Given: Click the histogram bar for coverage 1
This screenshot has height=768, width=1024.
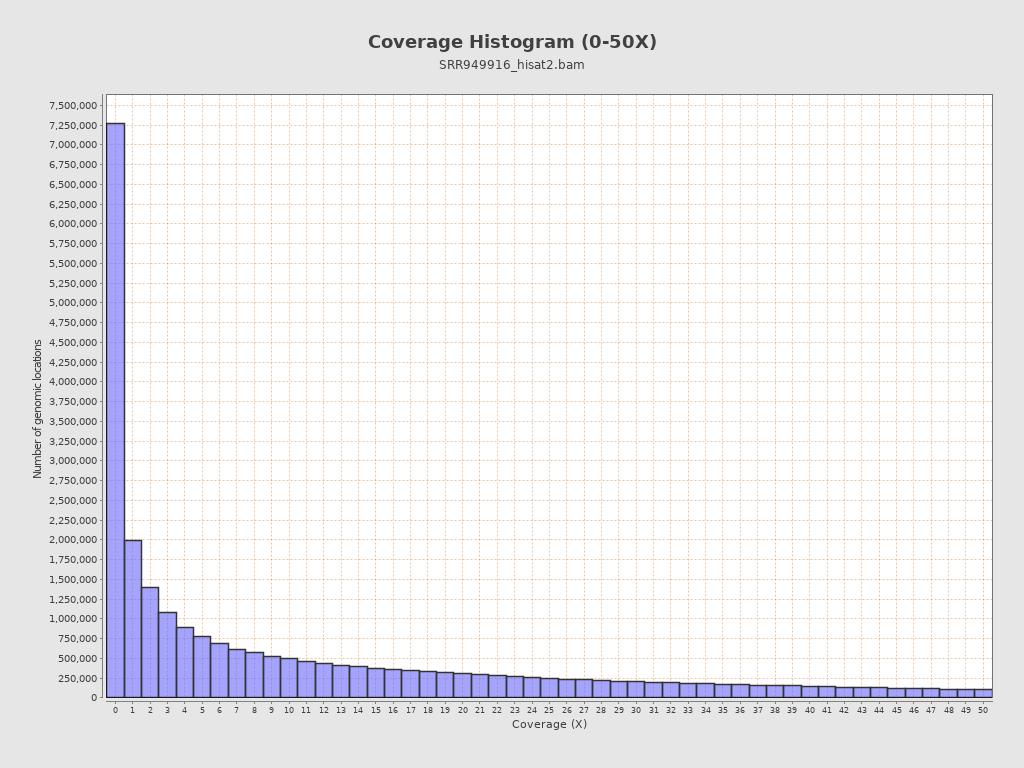Looking at the screenshot, I should click(x=133, y=618).
